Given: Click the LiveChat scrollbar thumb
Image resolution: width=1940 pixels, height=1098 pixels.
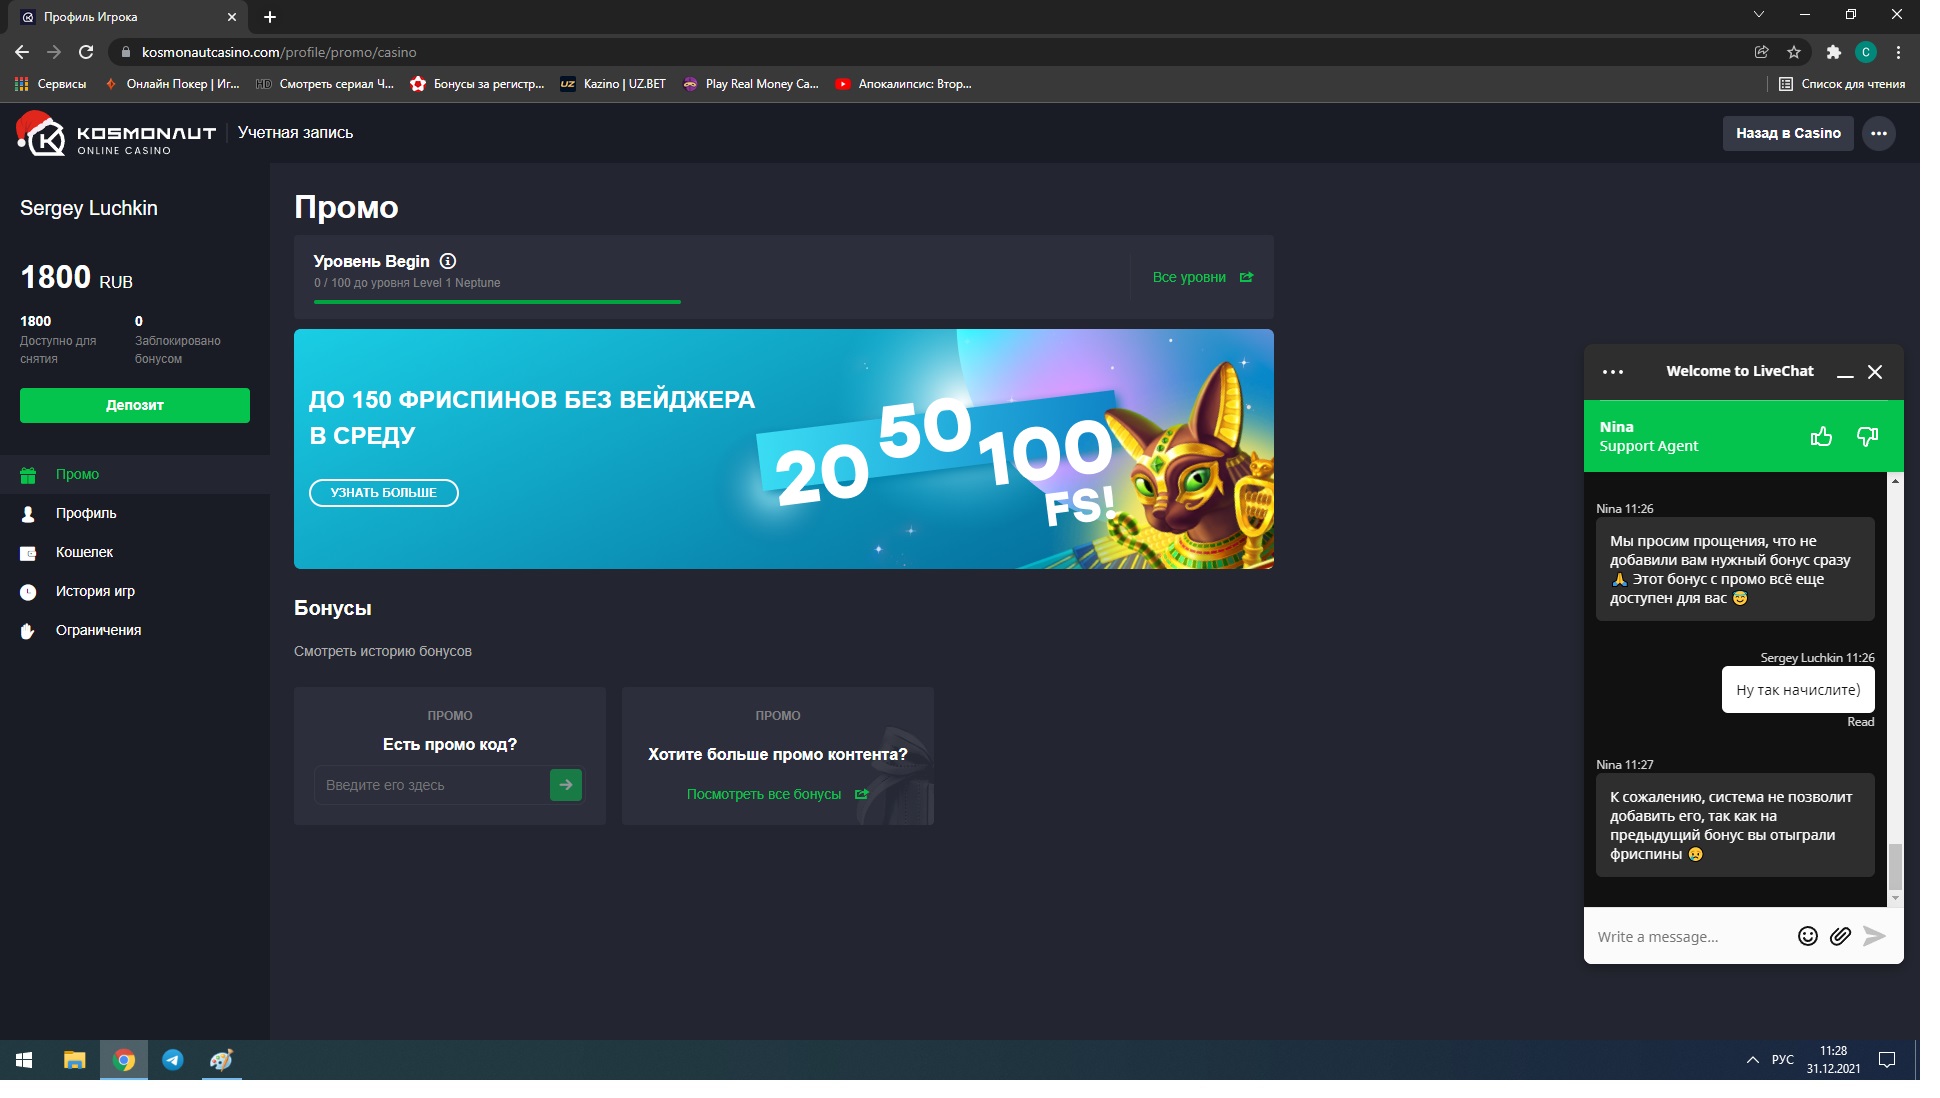Looking at the screenshot, I should (1895, 867).
